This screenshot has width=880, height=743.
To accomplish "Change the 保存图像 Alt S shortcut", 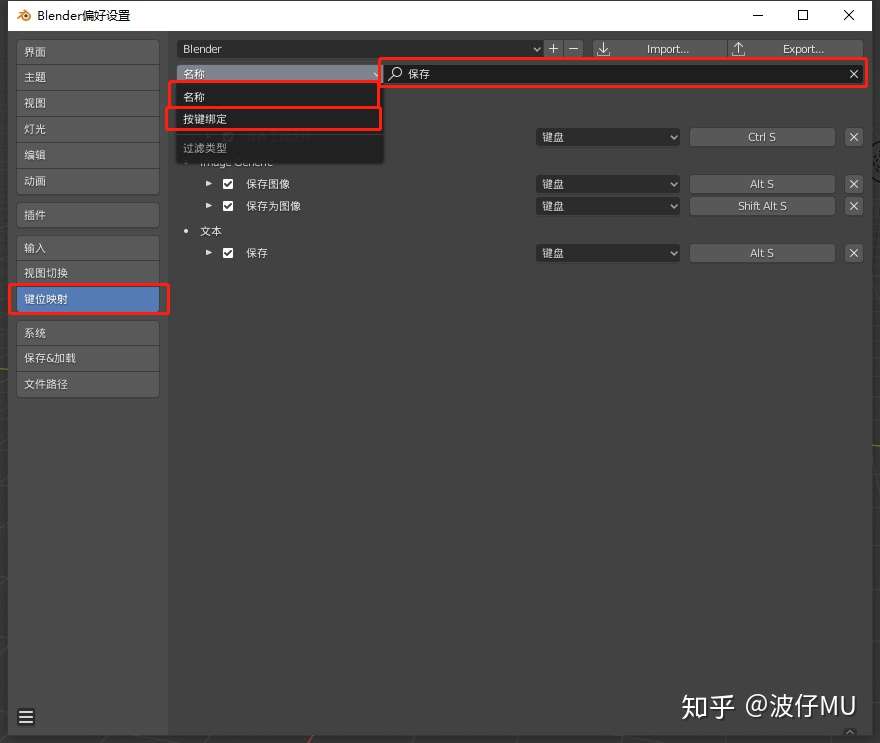I will point(762,184).
